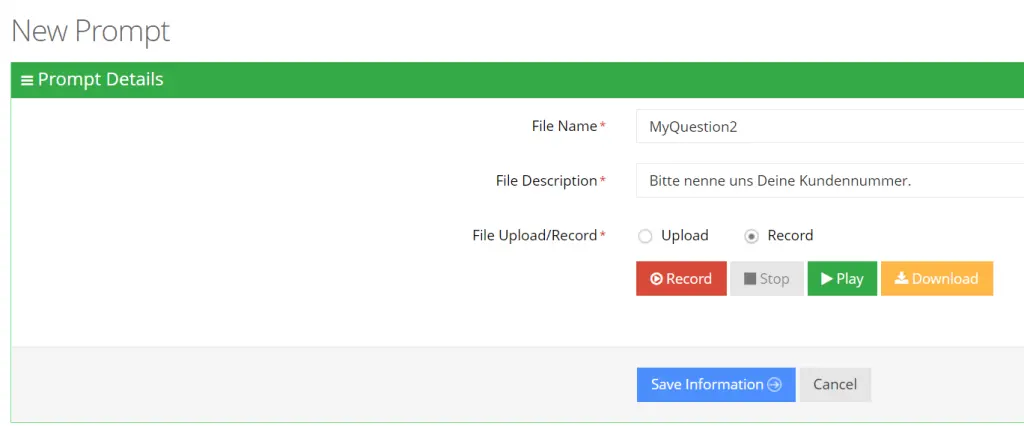Click the square icon on the Stop button
The image size is (1024, 426).
(750, 279)
